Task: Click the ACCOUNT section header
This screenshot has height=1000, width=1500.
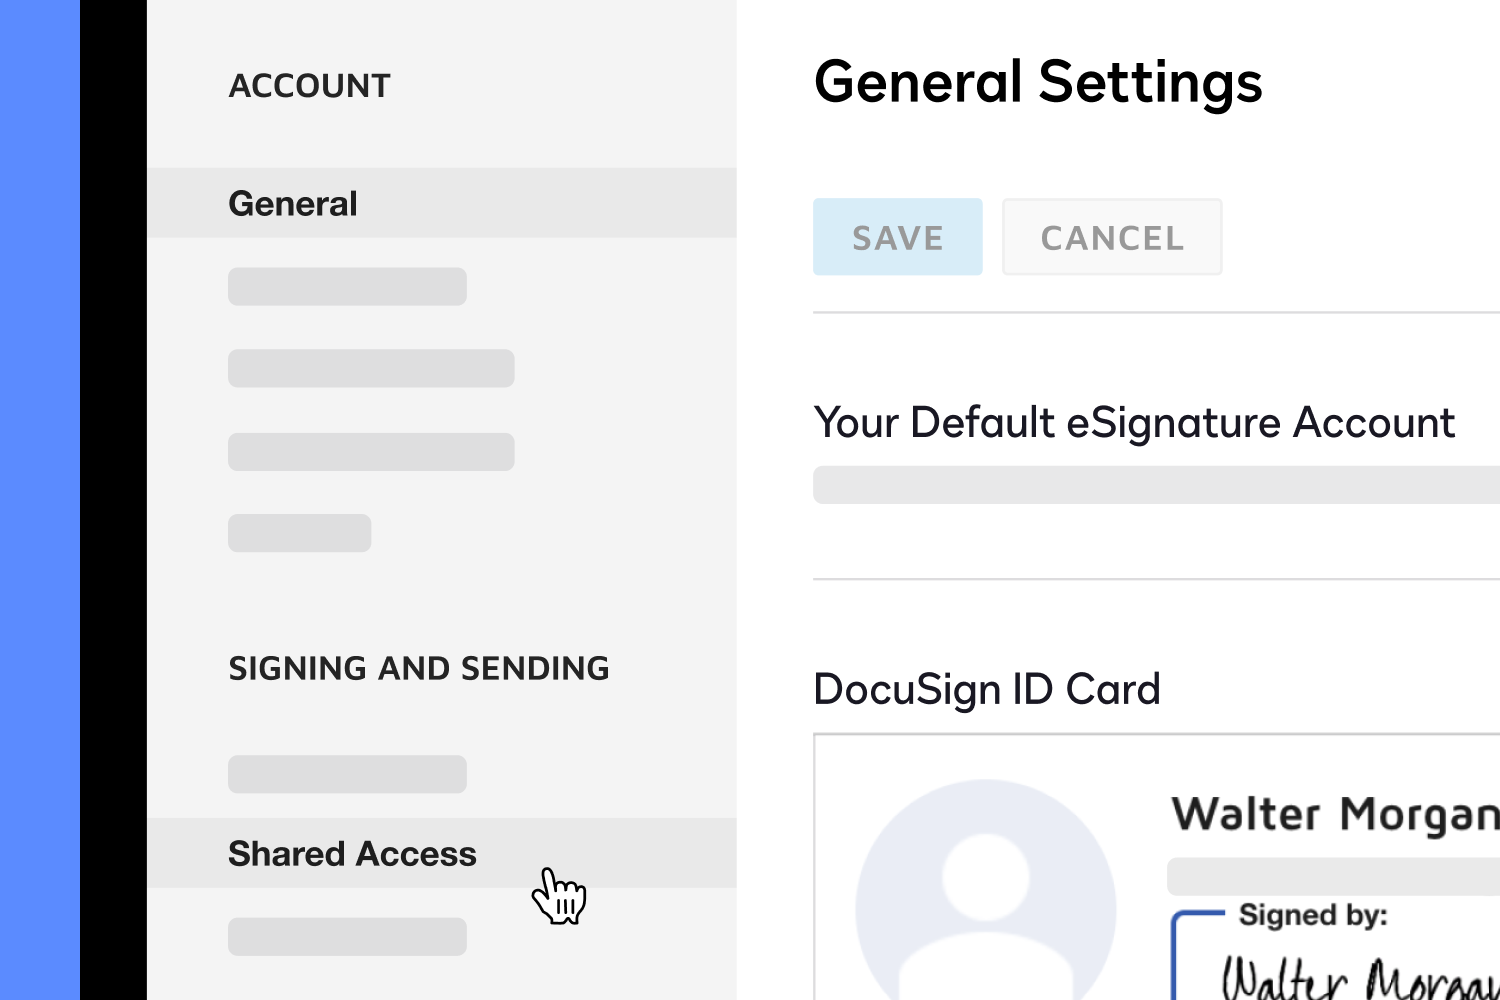Action: (310, 85)
